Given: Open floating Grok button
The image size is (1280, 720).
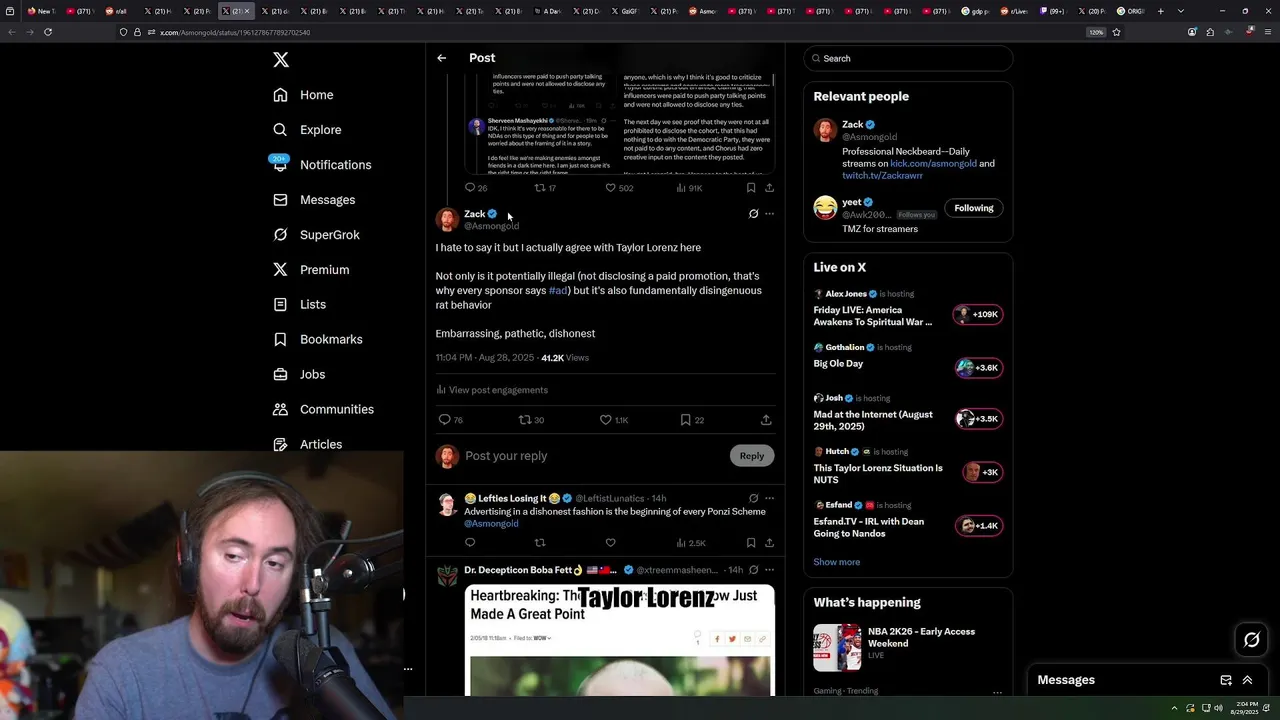Looking at the screenshot, I should [1251, 640].
